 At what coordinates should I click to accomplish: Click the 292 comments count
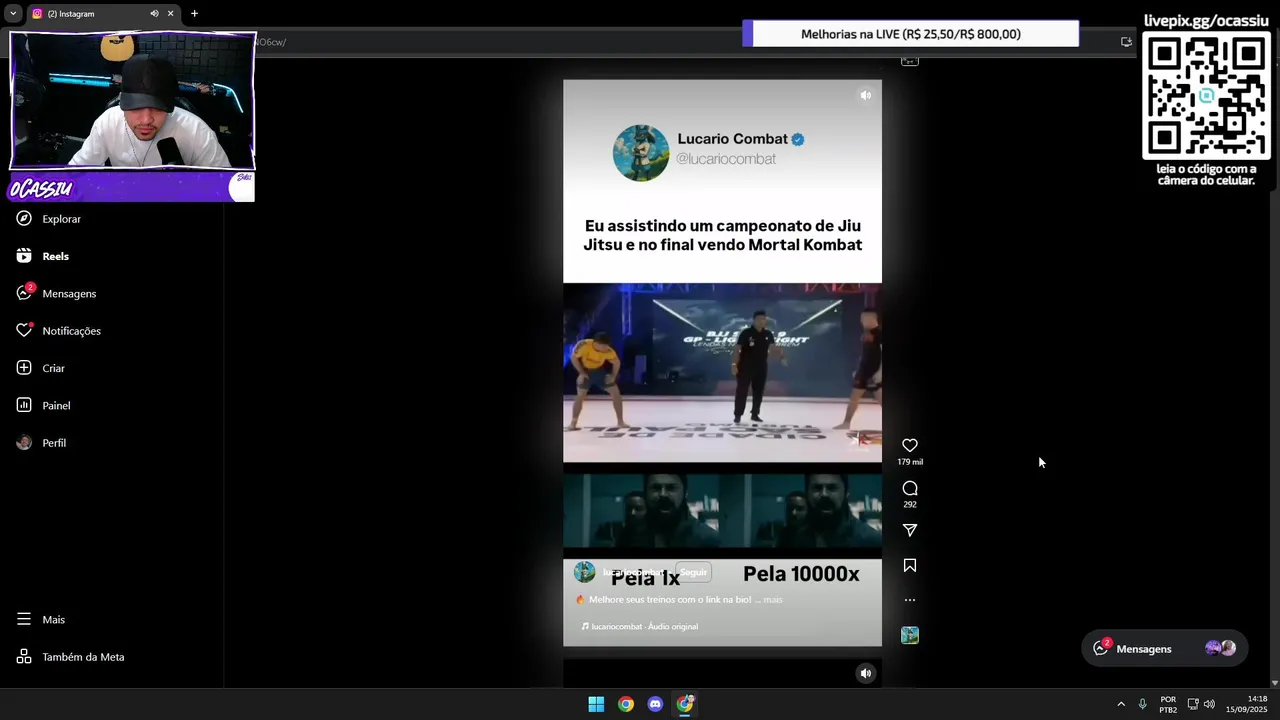click(x=910, y=505)
